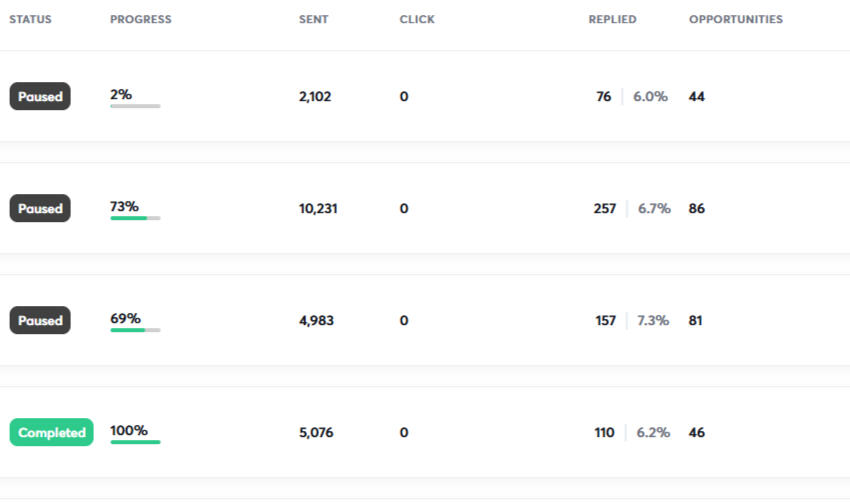This screenshot has width=850, height=503.
Task: Click the CLICK column header
Action: (417, 20)
